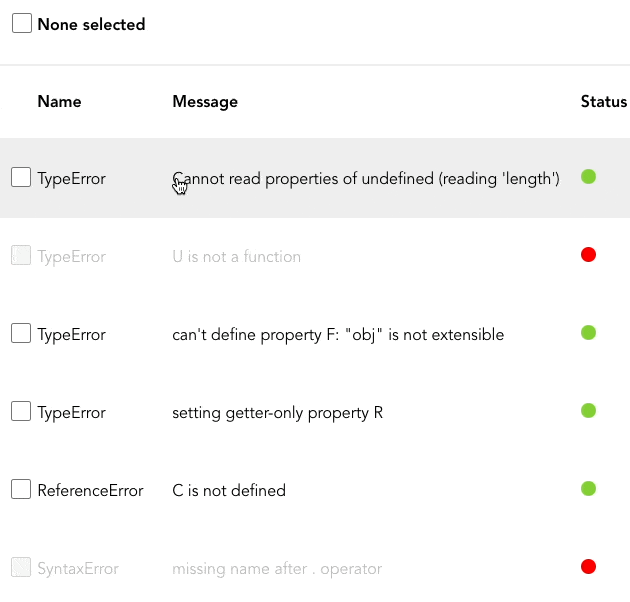This screenshot has width=630, height=602.
Task: Click the Status column header
Action: 603,101
